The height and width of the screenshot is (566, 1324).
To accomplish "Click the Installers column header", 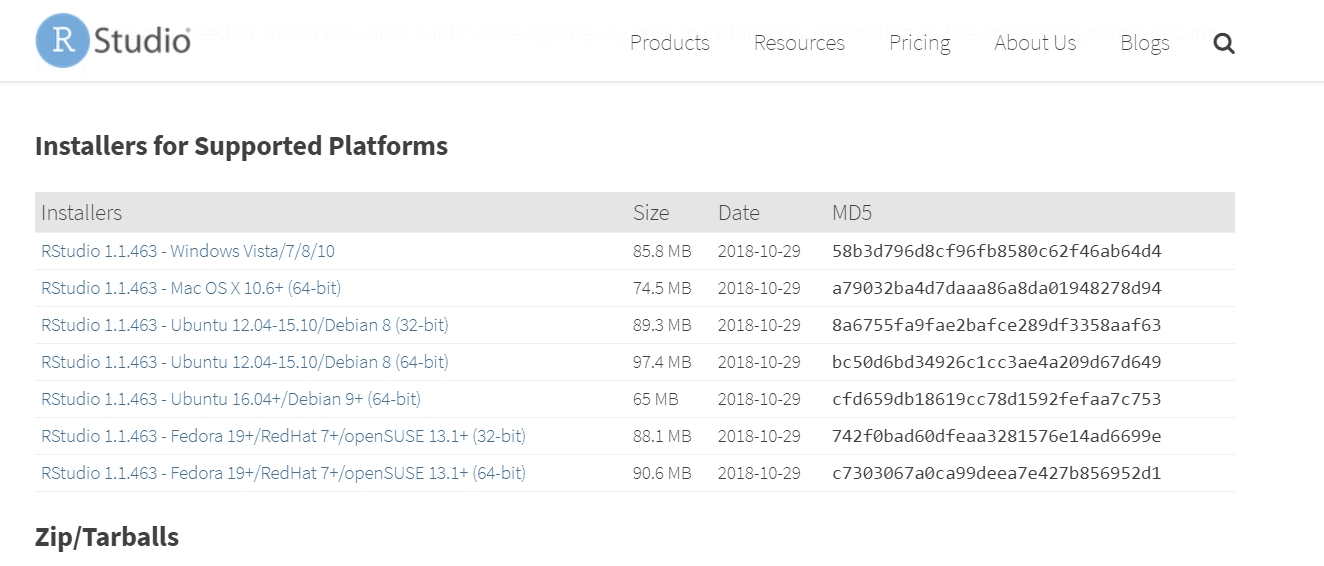I will [x=81, y=213].
